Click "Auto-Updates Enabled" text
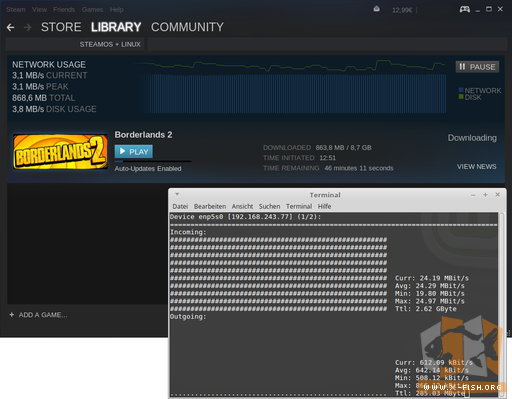 [148, 169]
